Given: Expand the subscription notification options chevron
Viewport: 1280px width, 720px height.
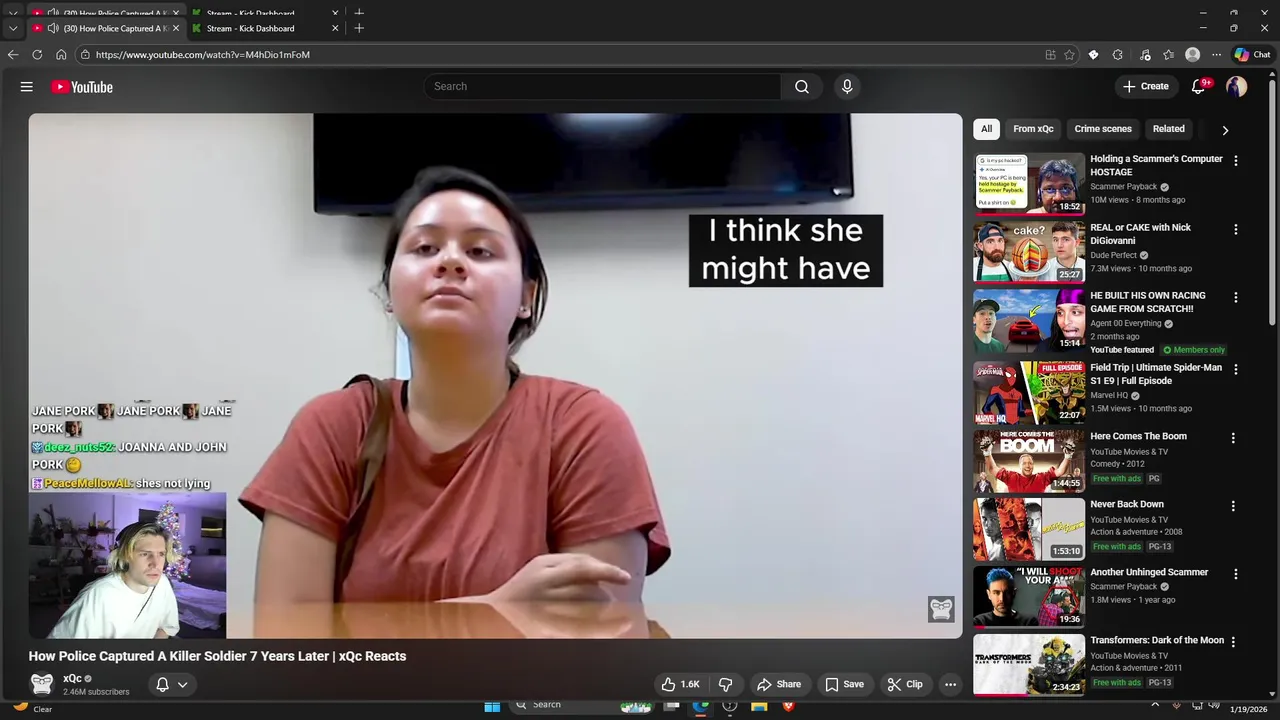Looking at the screenshot, I should click(182, 685).
